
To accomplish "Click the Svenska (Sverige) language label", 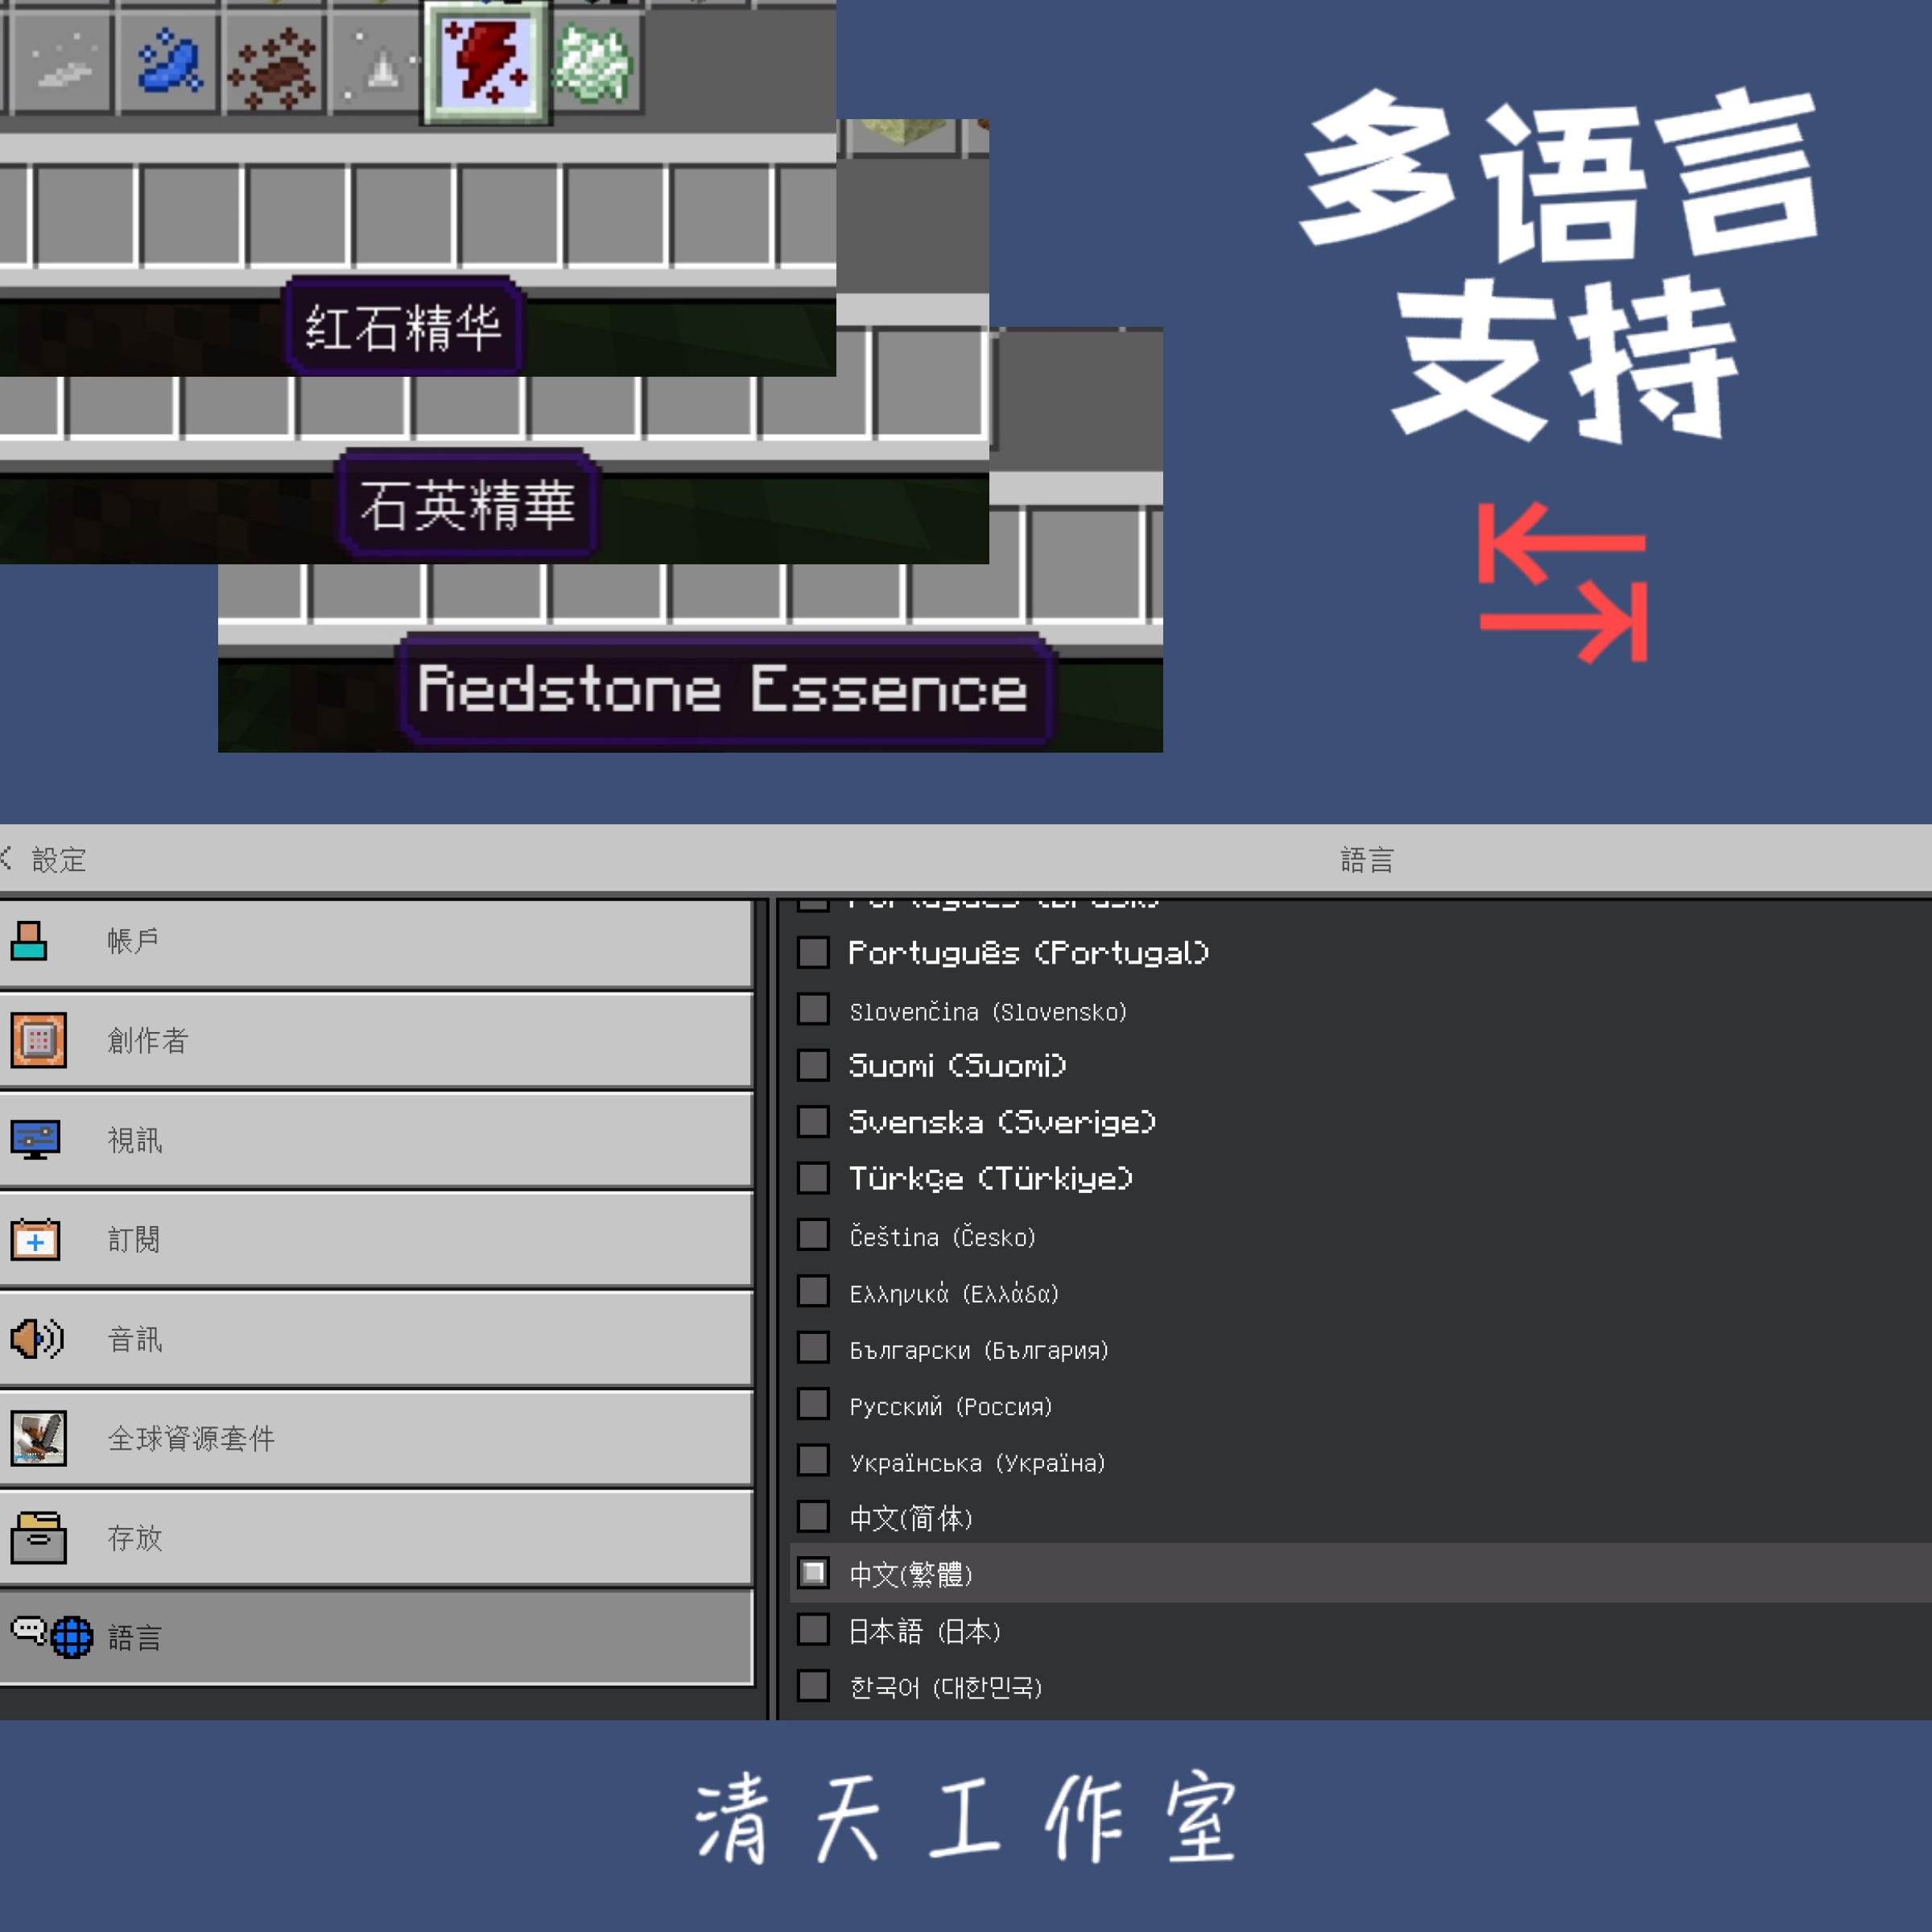I will click(x=1002, y=1123).
